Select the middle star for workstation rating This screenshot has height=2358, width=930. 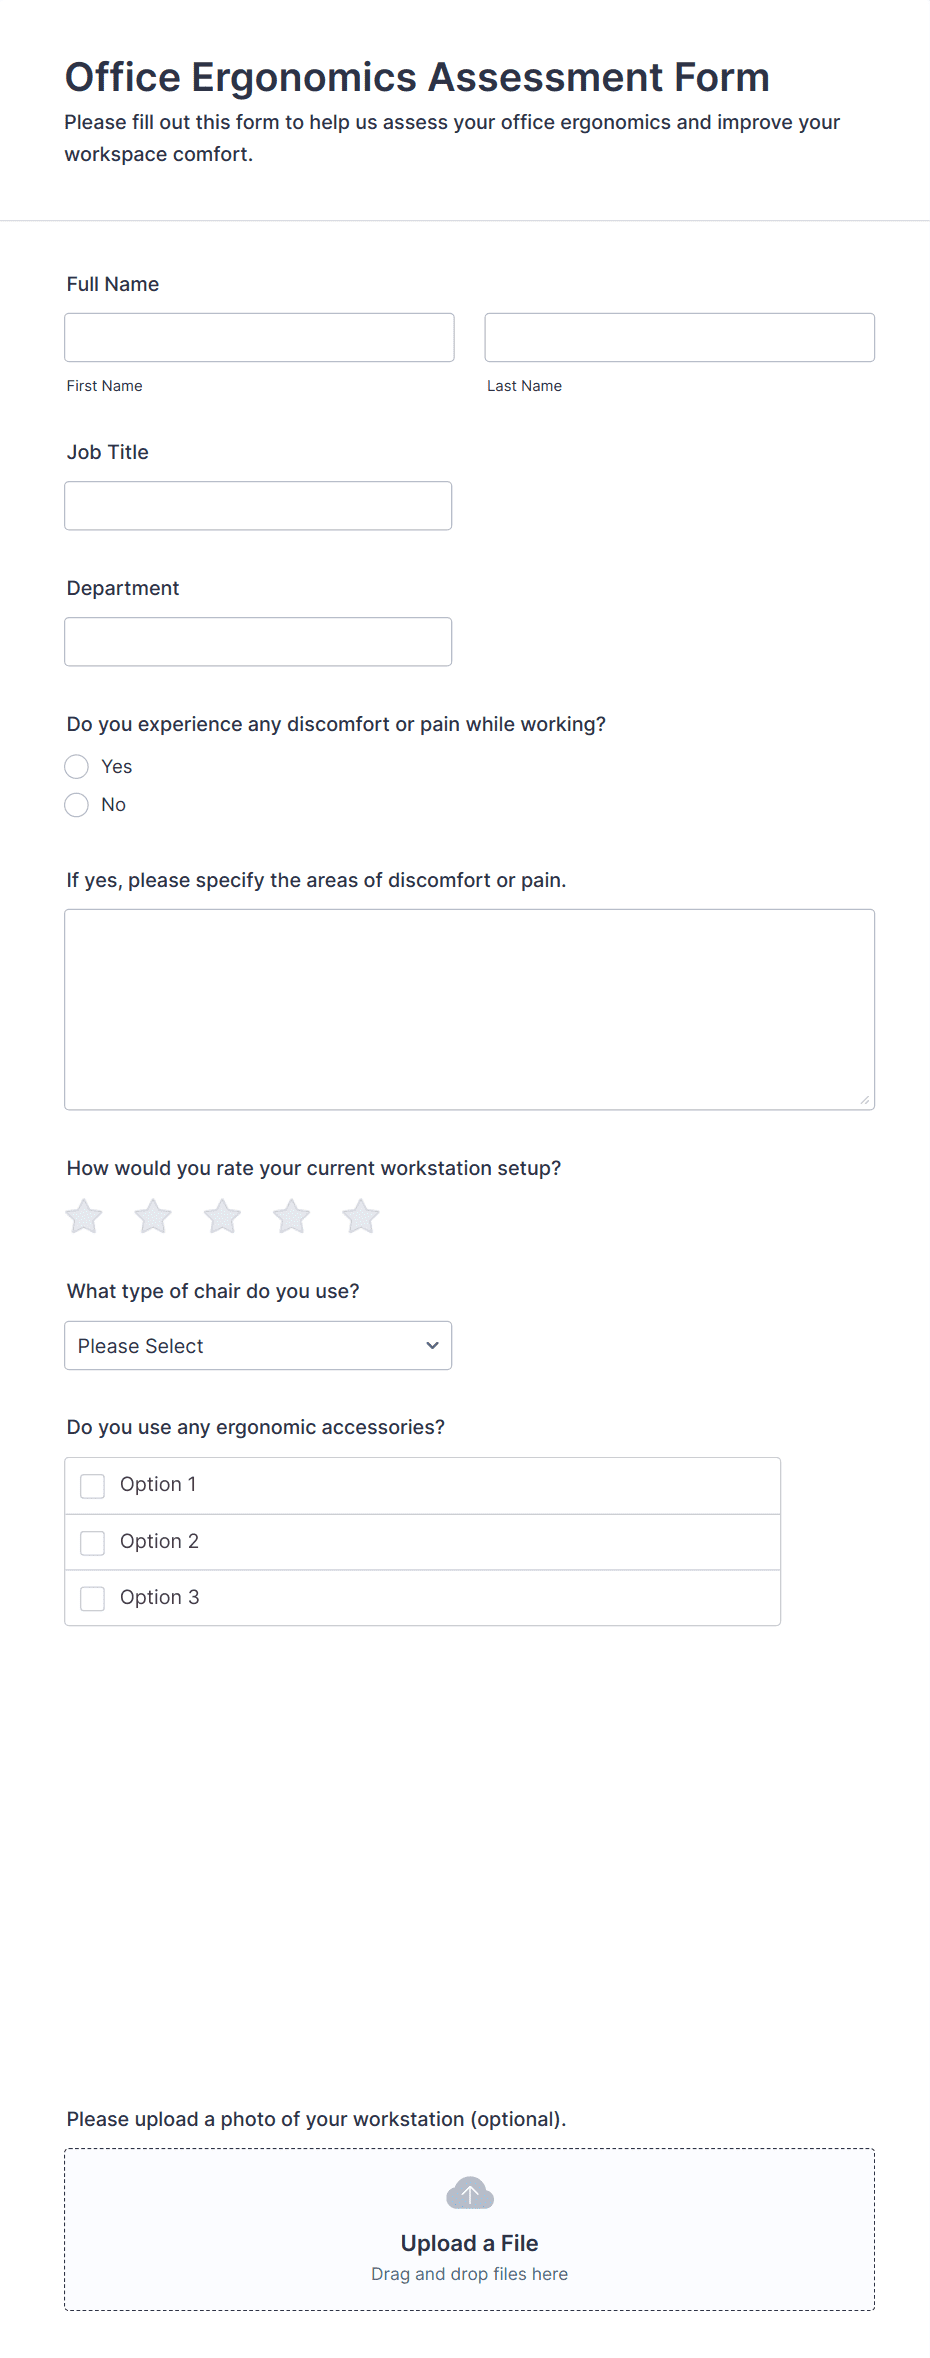click(x=222, y=1216)
